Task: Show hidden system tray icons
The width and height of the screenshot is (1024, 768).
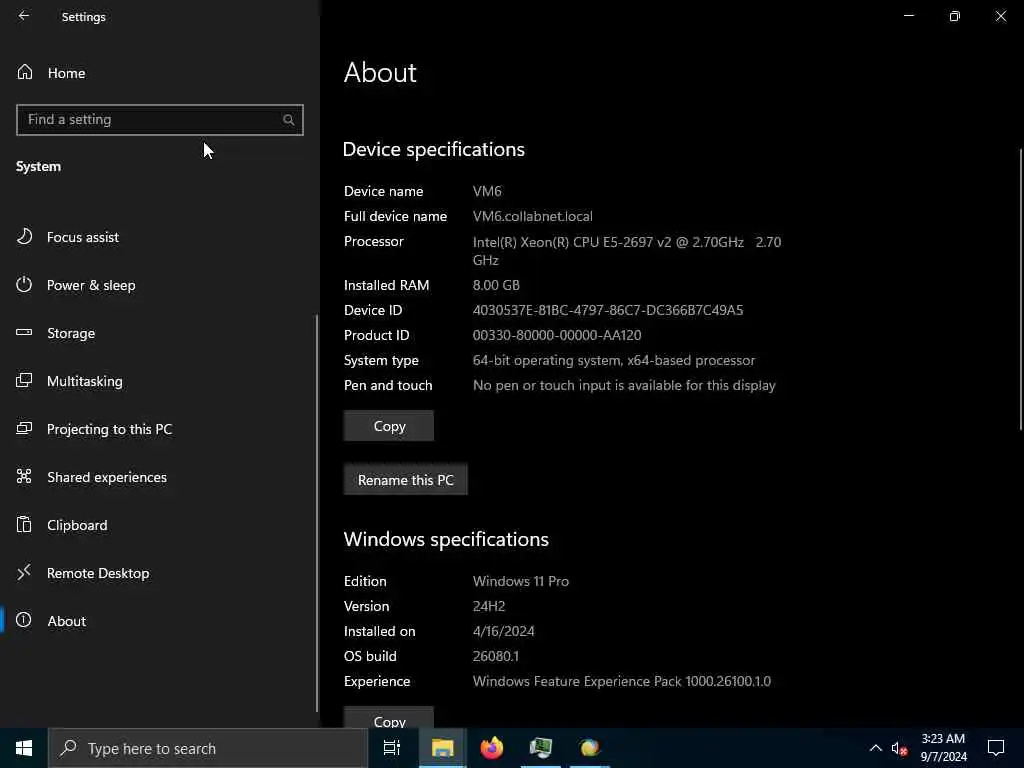Action: pyautogui.click(x=876, y=748)
